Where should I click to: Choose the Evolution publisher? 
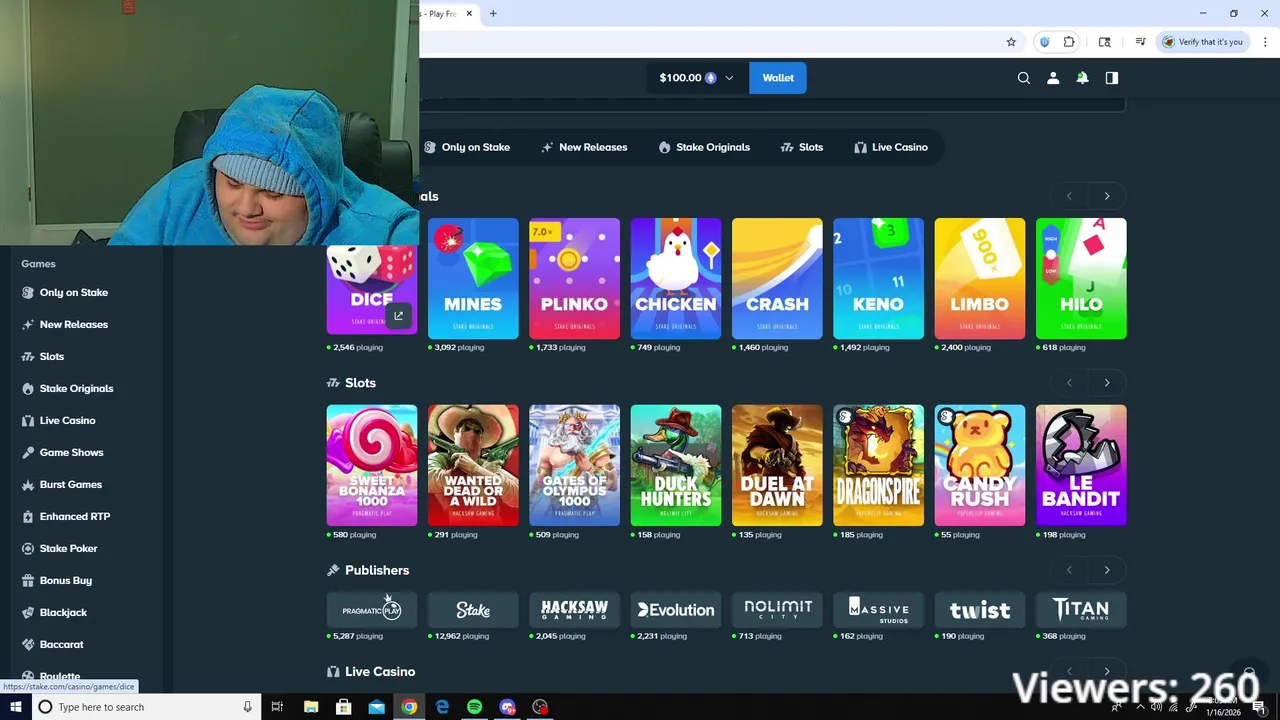click(x=676, y=610)
